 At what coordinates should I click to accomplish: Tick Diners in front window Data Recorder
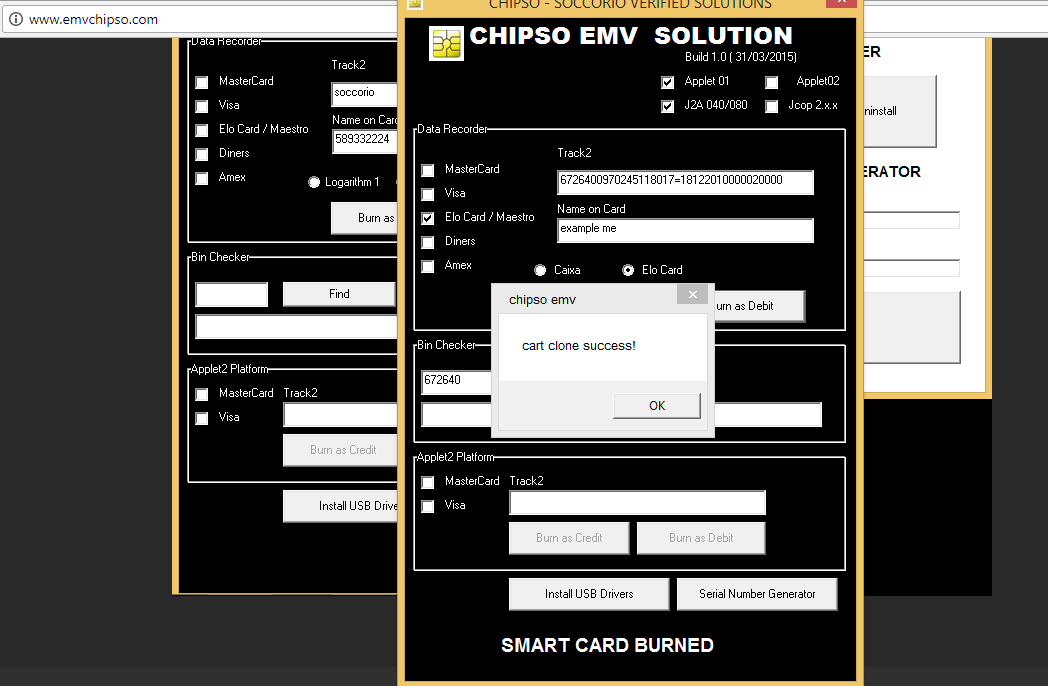tap(428, 243)
